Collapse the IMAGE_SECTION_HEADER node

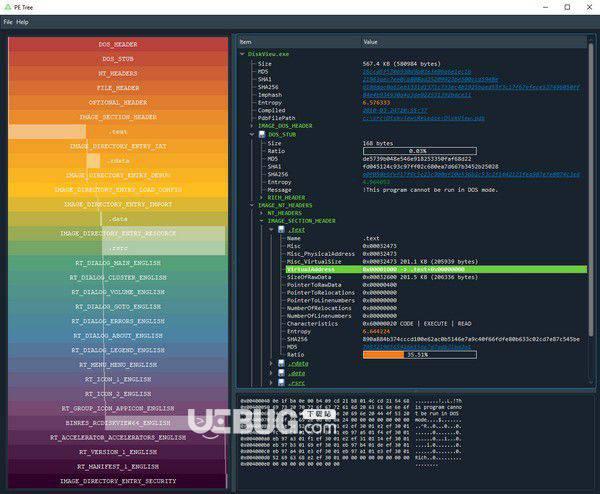coord(261,221)
